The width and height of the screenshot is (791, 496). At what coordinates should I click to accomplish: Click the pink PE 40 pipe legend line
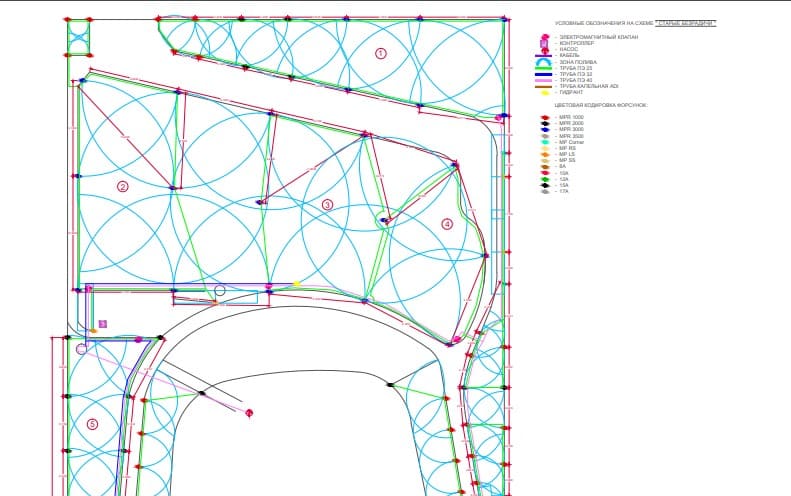(543, 80)
